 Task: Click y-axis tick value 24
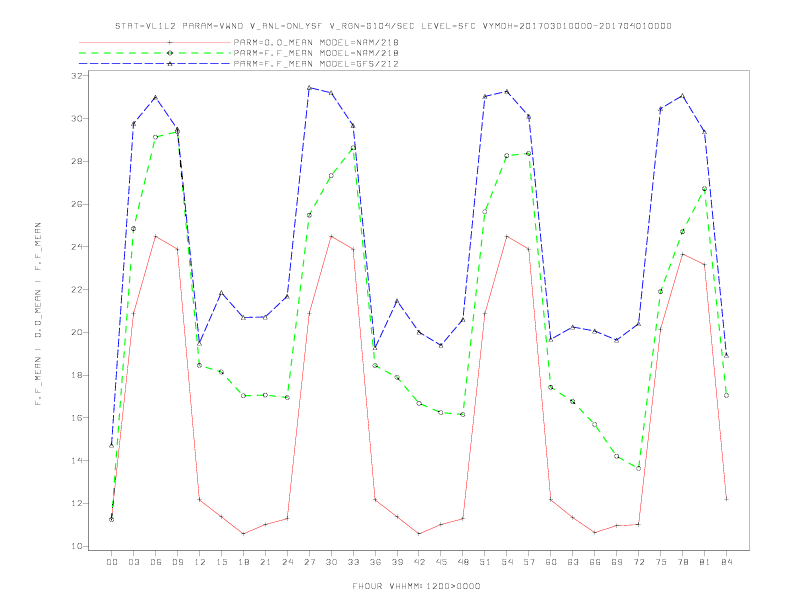(x=77, y=247)
